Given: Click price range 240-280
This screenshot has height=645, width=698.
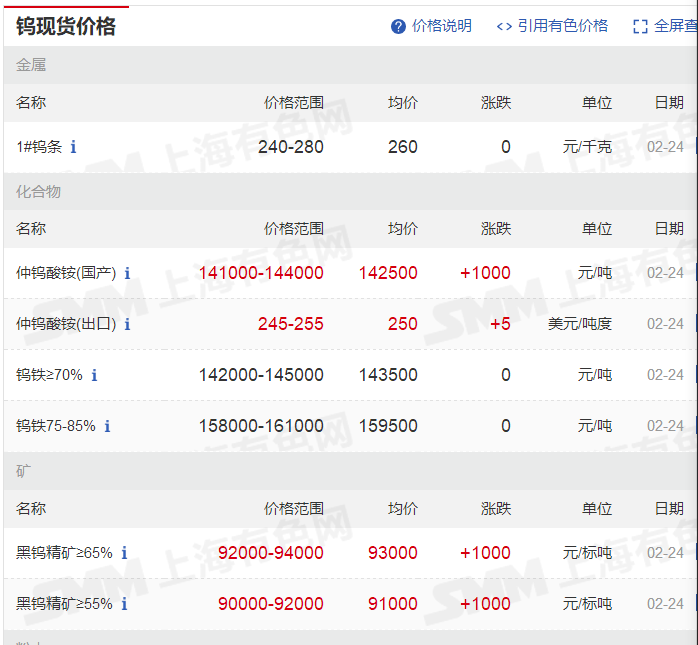Looking at the screenshot, I should (x=291, y=147).
